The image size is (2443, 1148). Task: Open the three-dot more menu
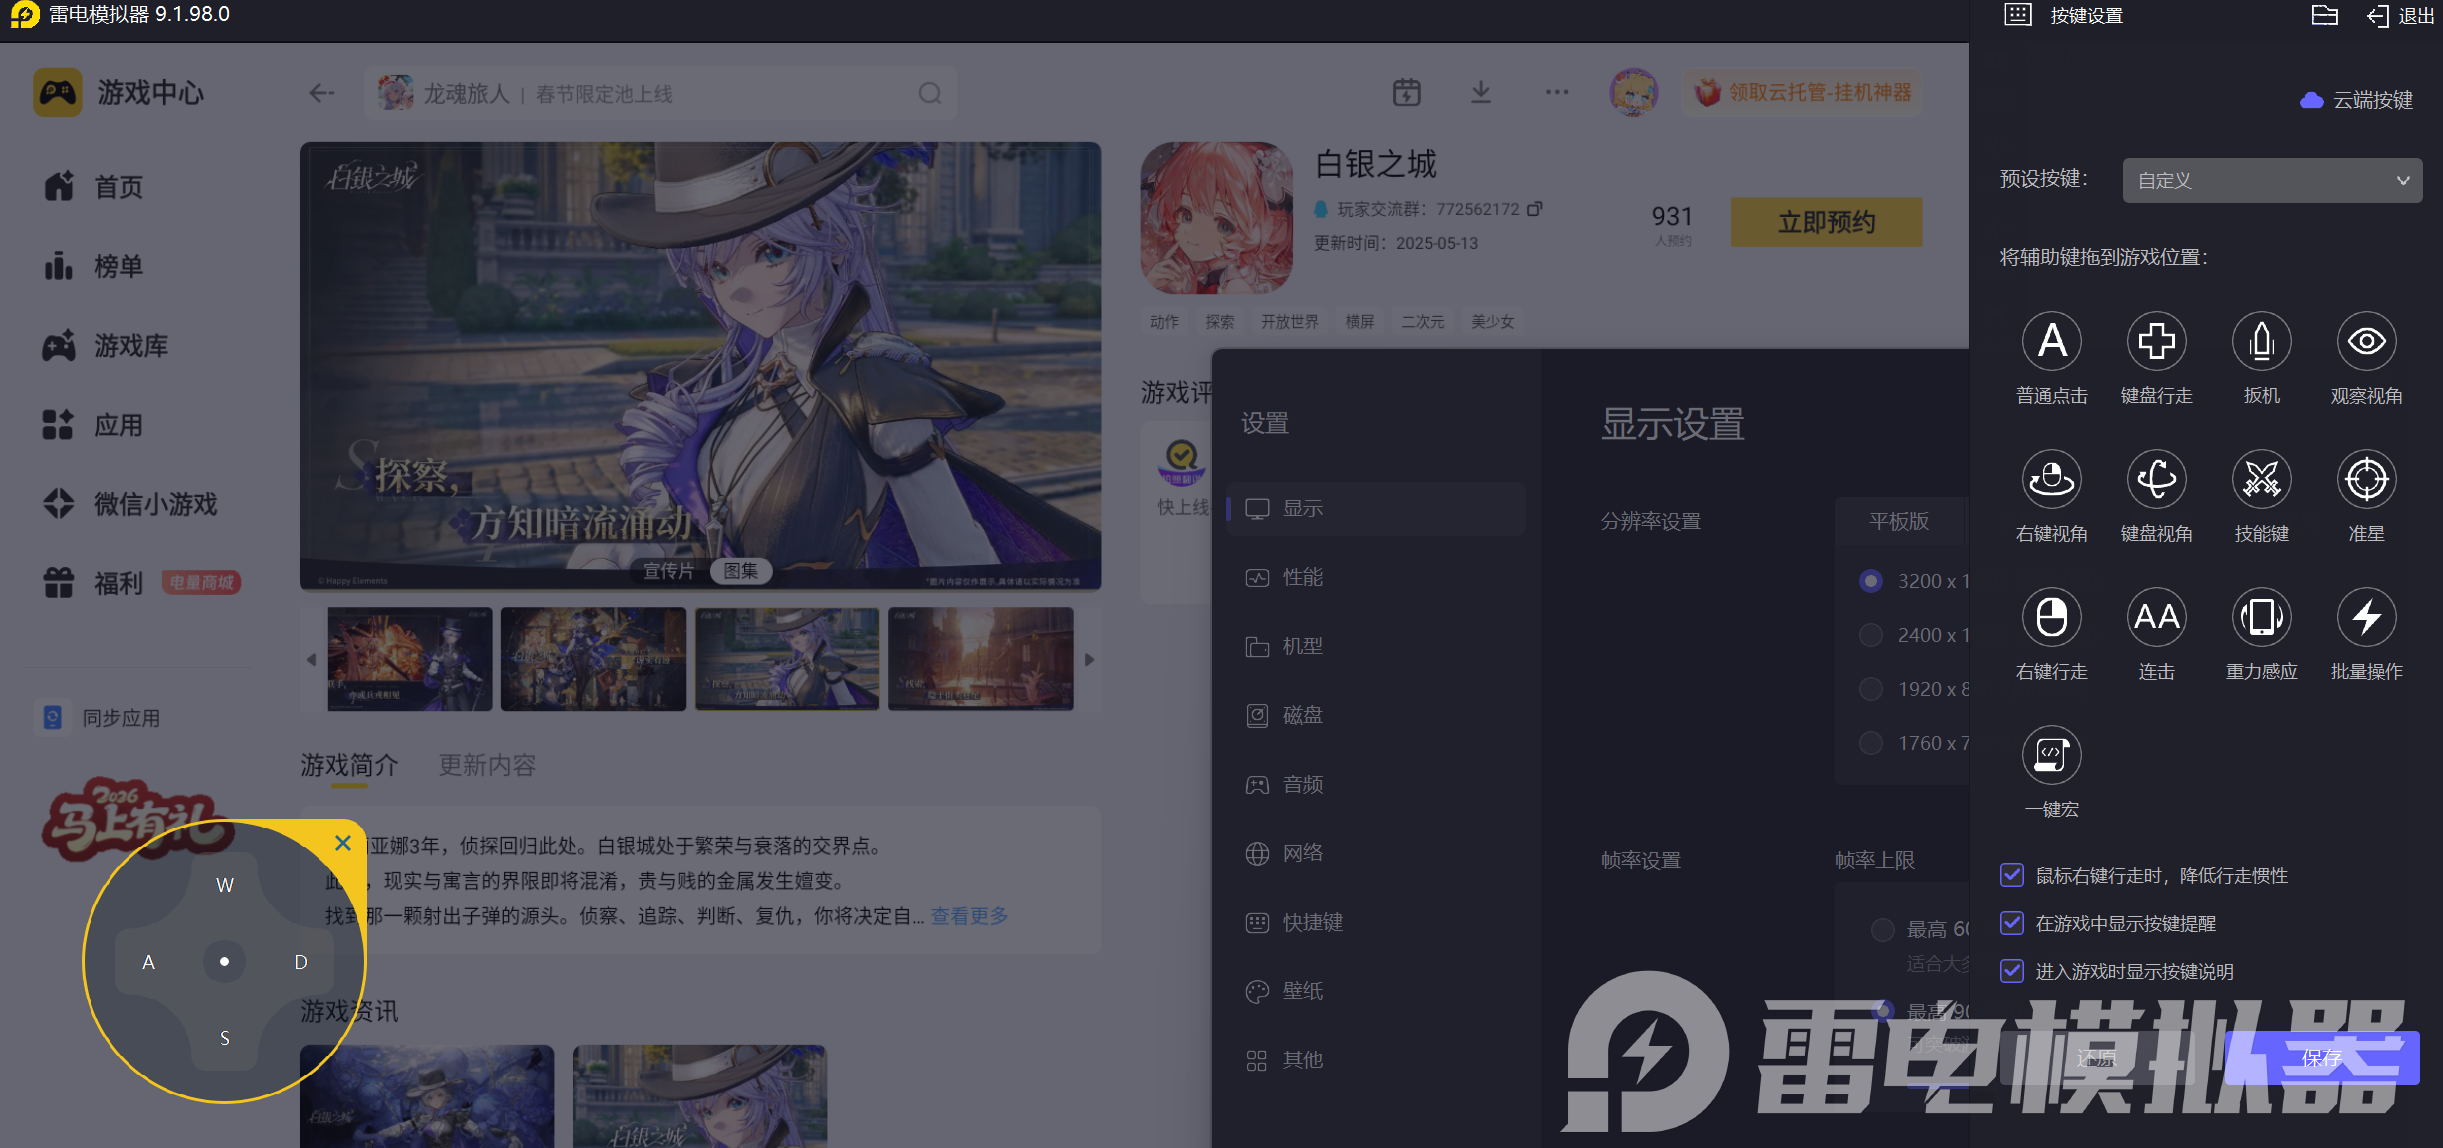tap(1557, 93)
